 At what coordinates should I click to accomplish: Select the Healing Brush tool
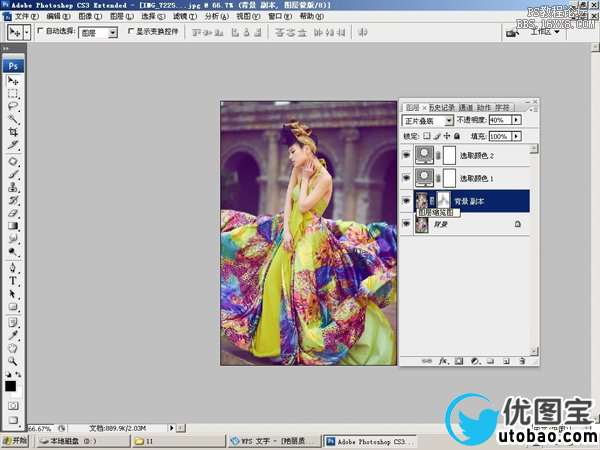(x=13, y=161)
